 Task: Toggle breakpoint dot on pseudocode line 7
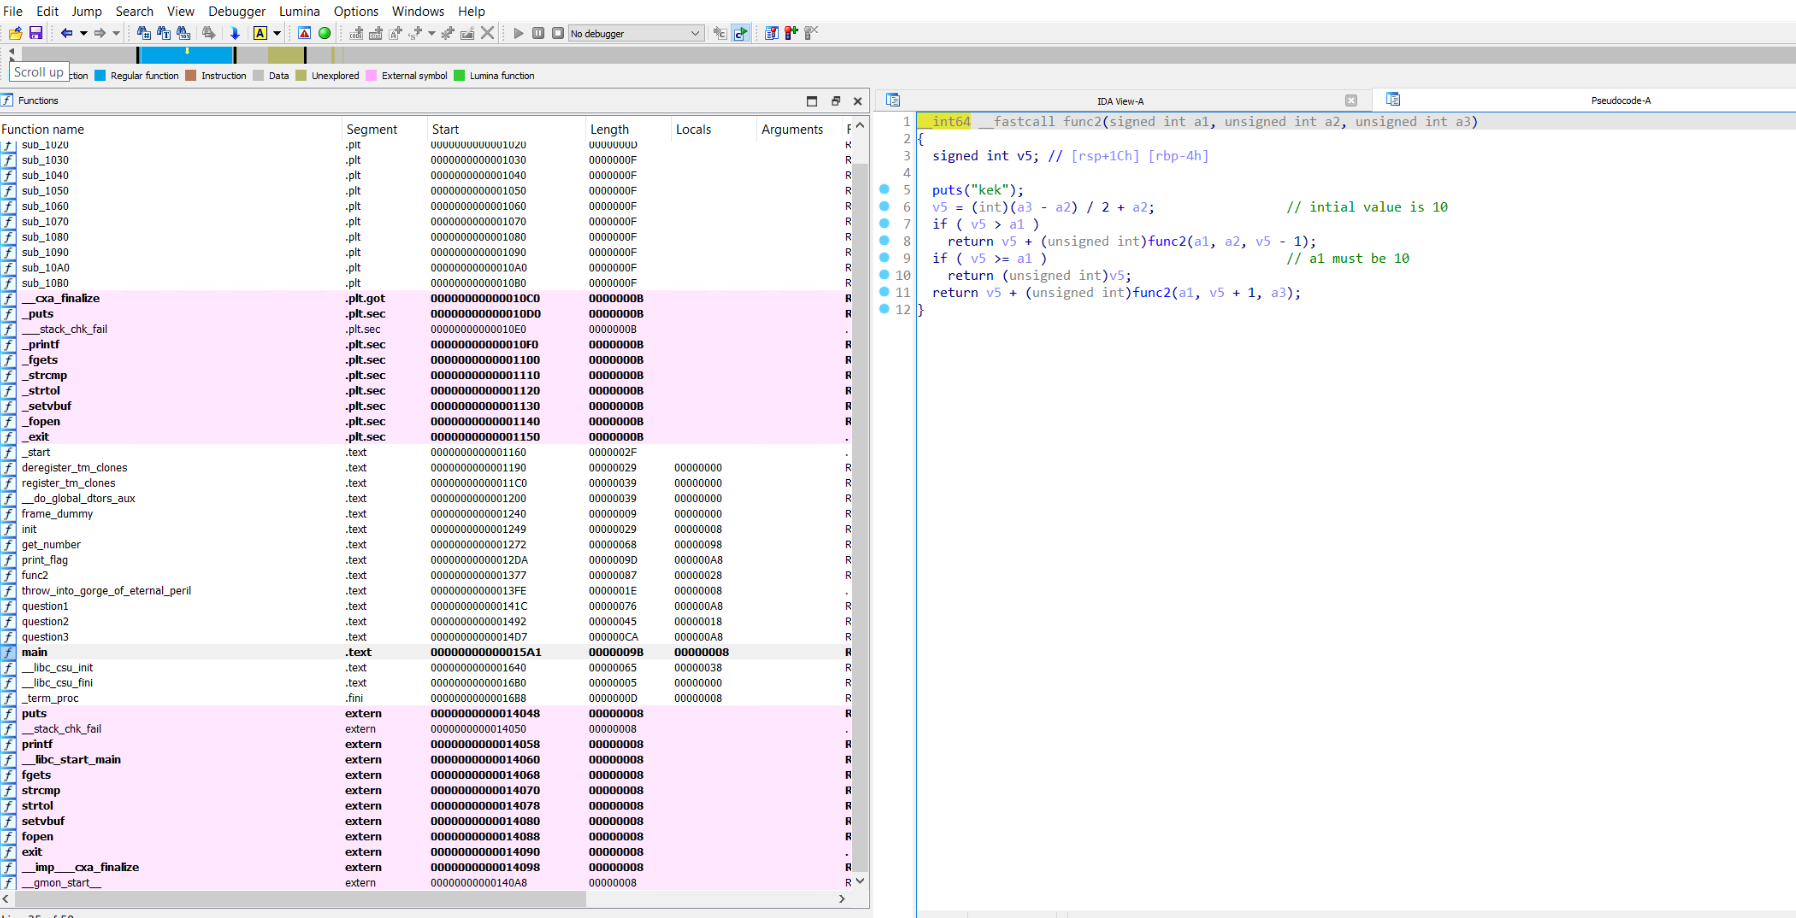coord(884,223)
